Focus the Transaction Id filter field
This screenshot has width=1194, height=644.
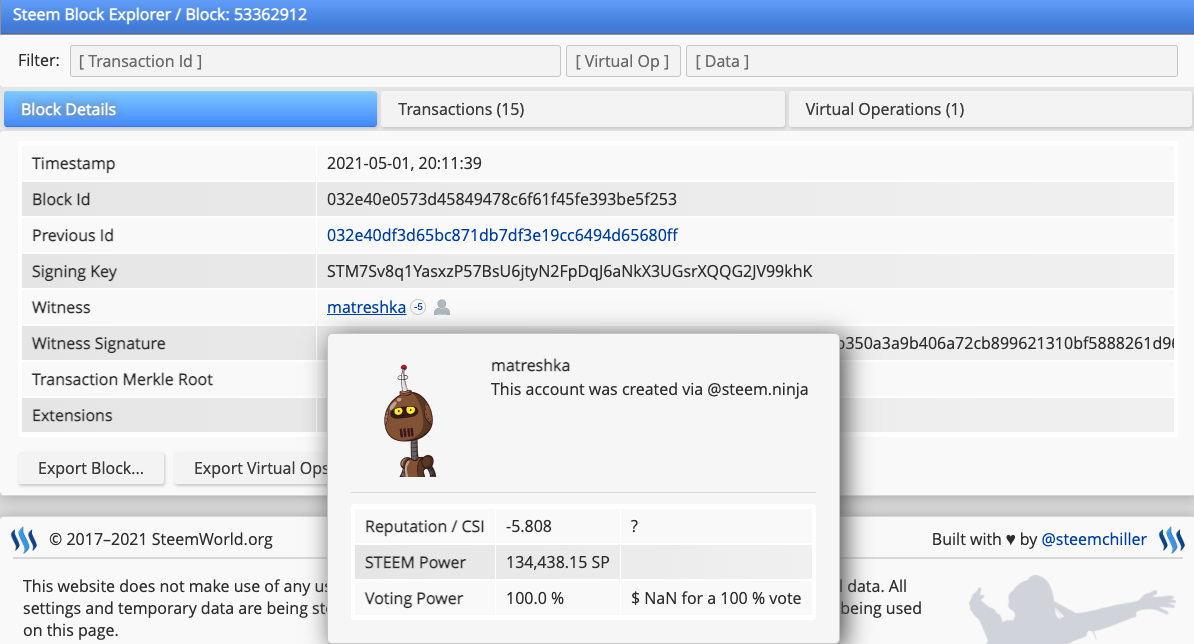315,61
